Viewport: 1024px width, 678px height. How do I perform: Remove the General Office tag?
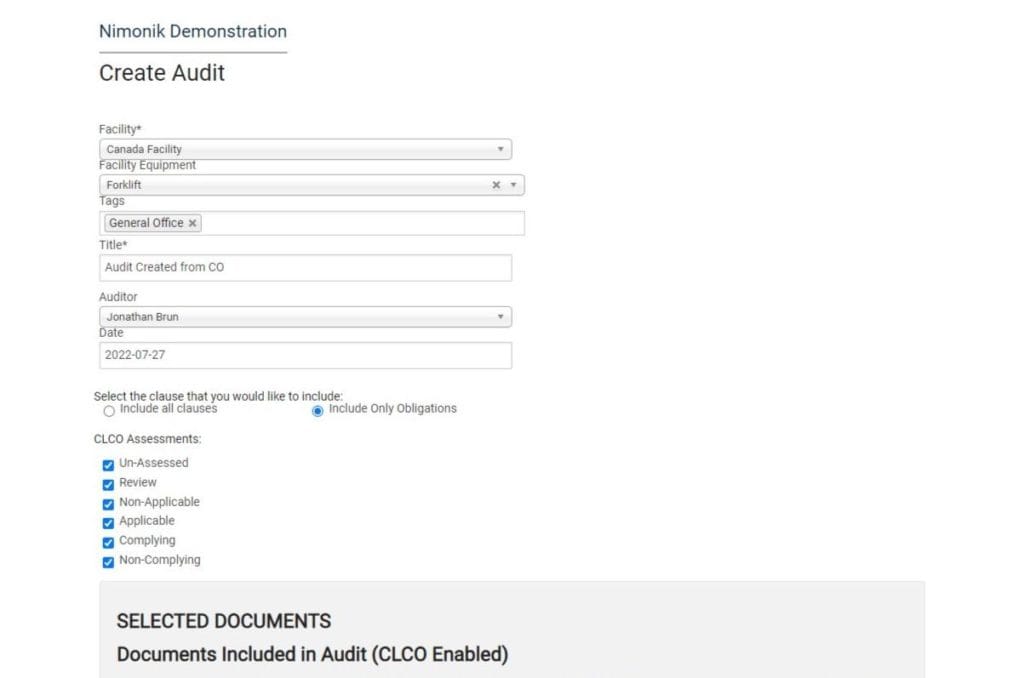192,223
